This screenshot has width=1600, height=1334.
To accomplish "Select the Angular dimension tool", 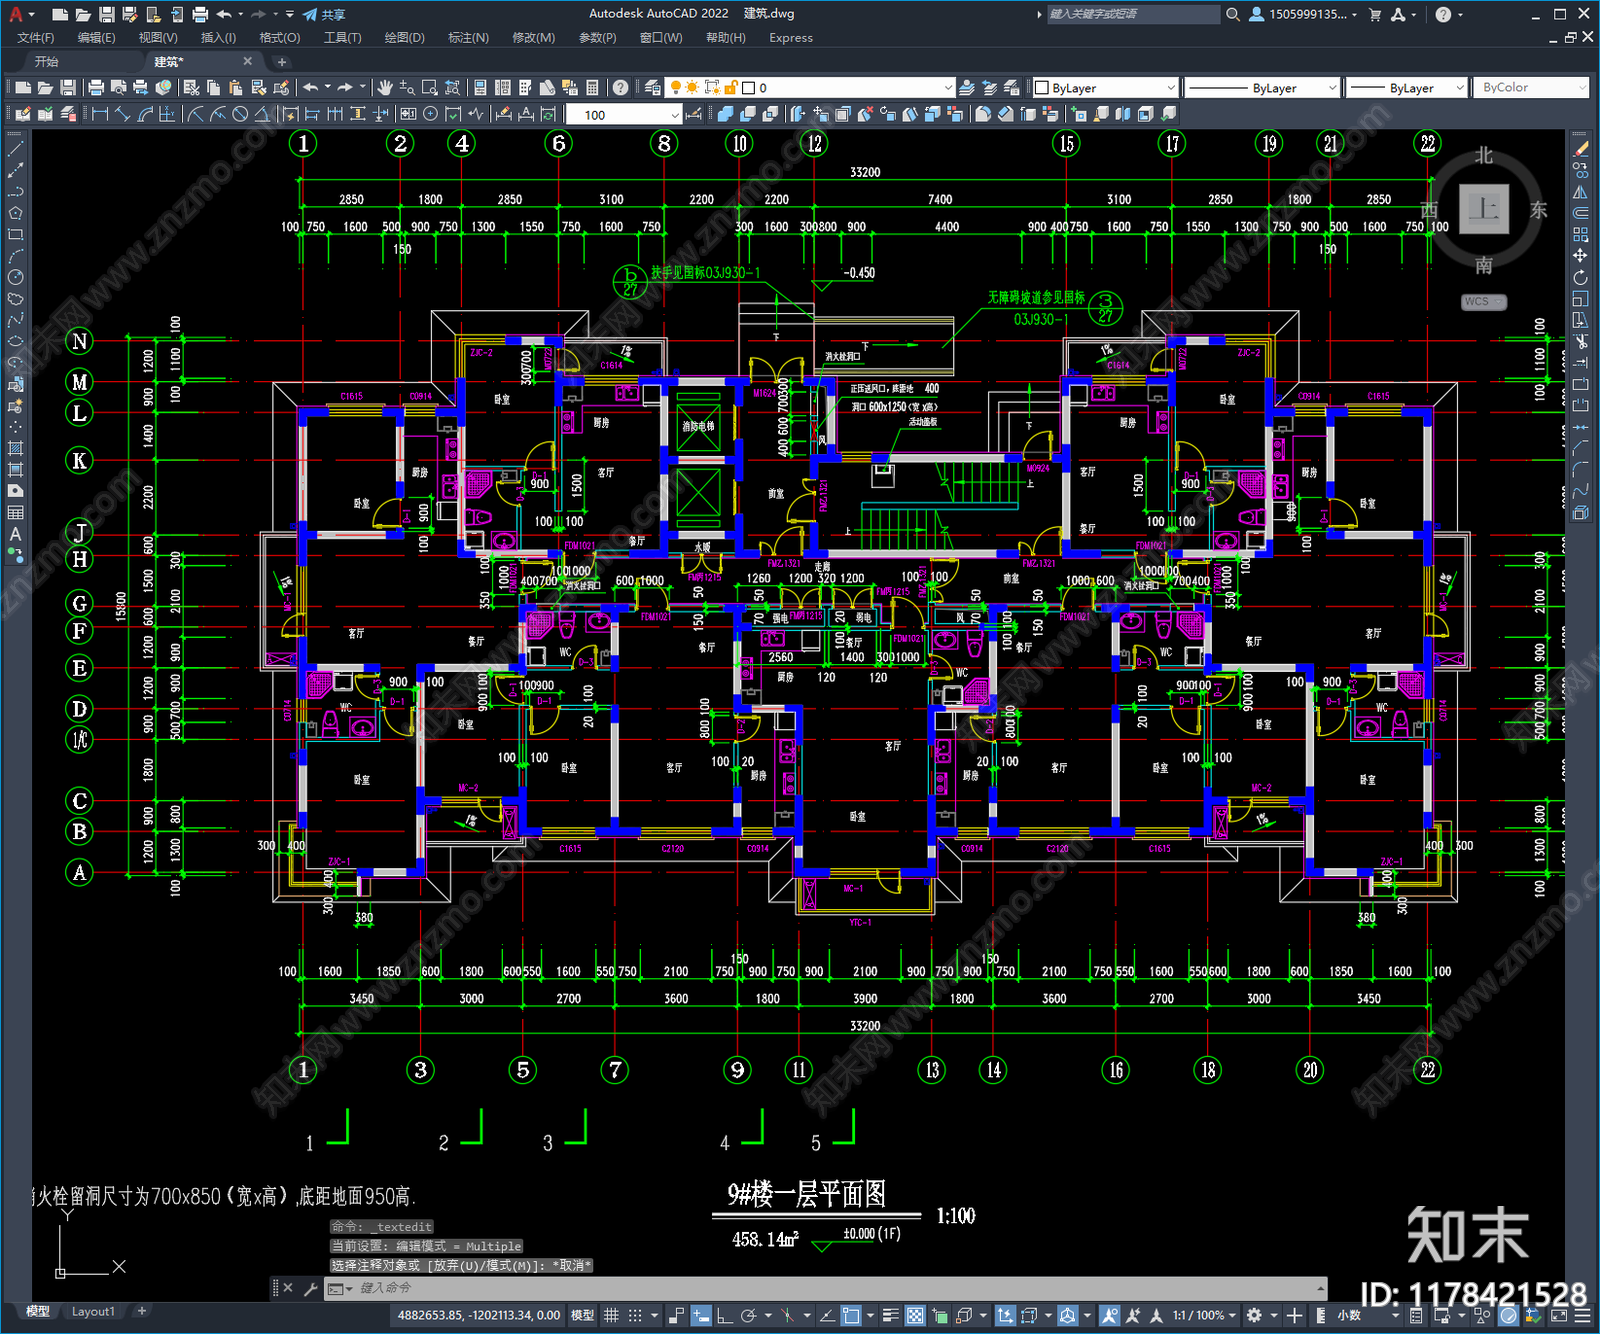I will (261, 114).
